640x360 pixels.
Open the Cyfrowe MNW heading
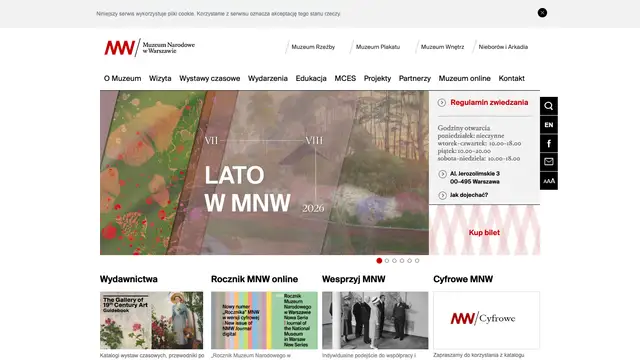(x=463, y=279)
